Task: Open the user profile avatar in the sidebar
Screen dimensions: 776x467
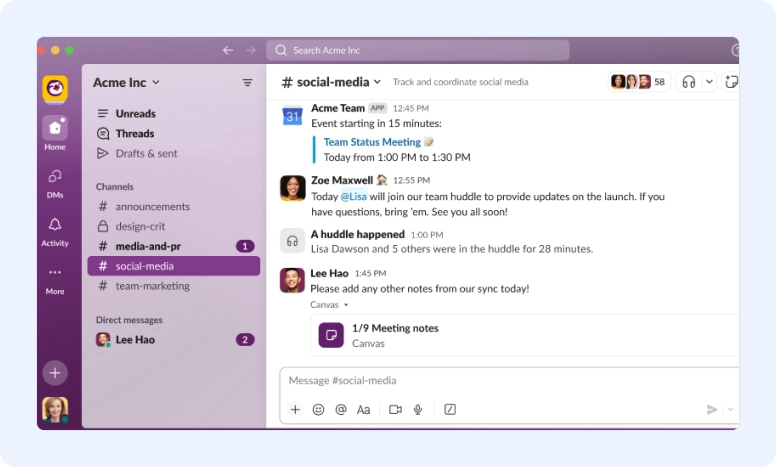Action: (x=55, y=410)
